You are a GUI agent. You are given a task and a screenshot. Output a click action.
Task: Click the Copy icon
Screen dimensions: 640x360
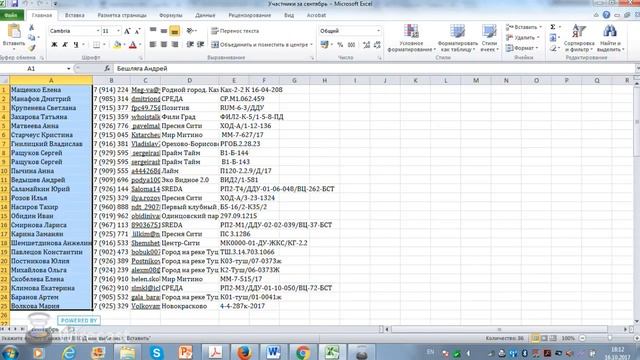31,38
